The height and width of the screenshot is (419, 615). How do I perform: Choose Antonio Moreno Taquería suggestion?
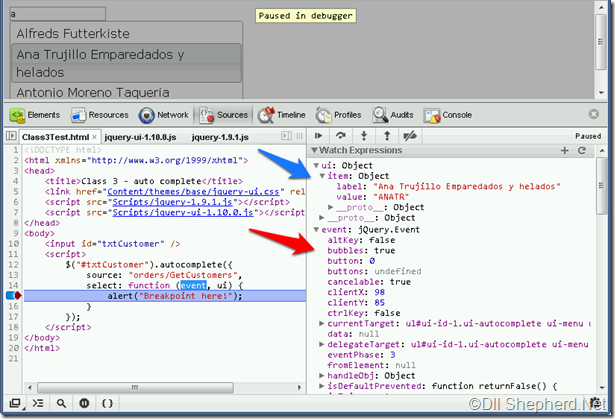click(x=126, y=91)
